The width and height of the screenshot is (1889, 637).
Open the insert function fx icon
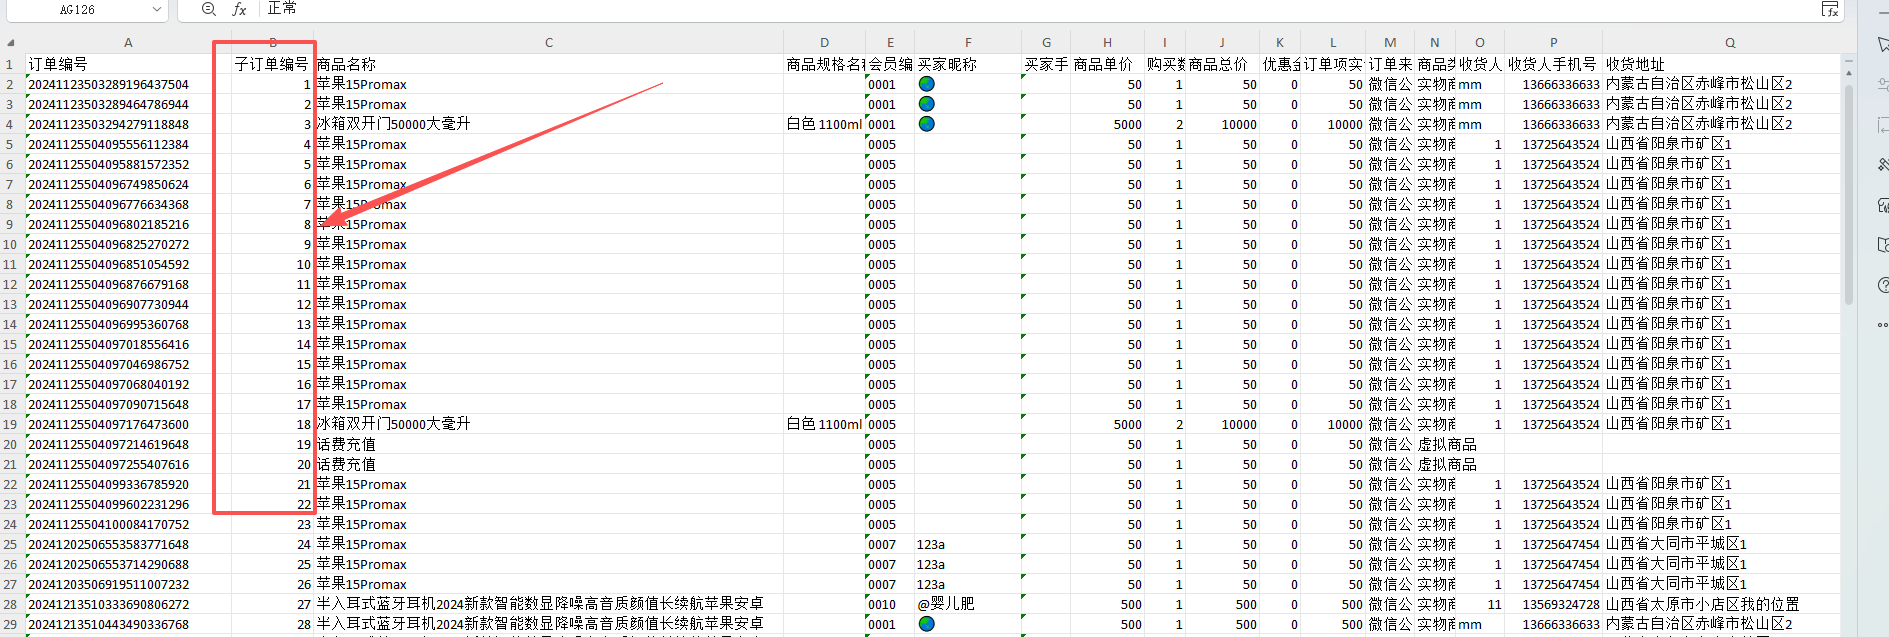(x=239, y=9)
